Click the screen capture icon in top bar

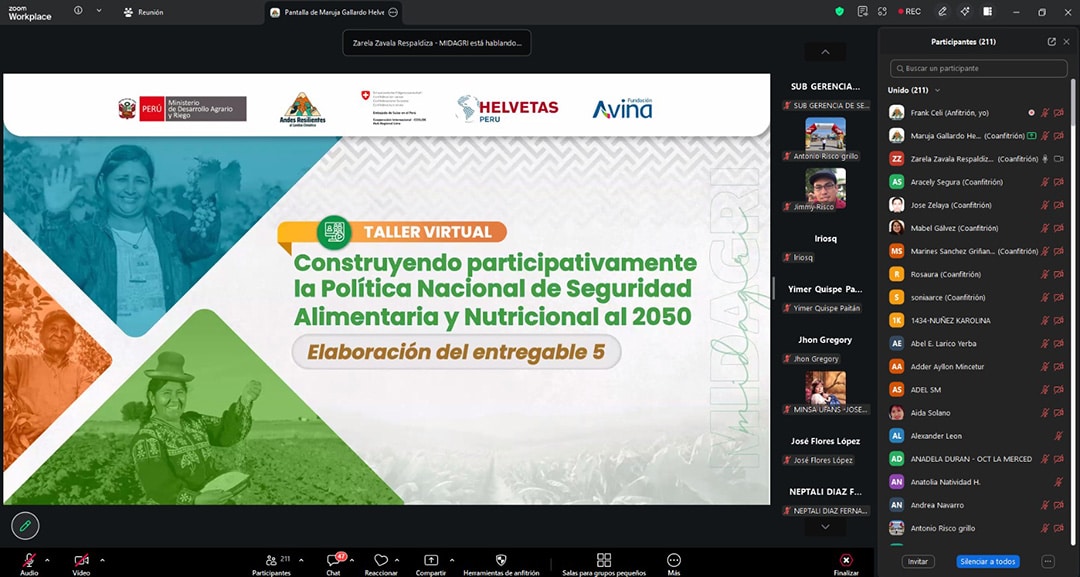coord(882,12)
